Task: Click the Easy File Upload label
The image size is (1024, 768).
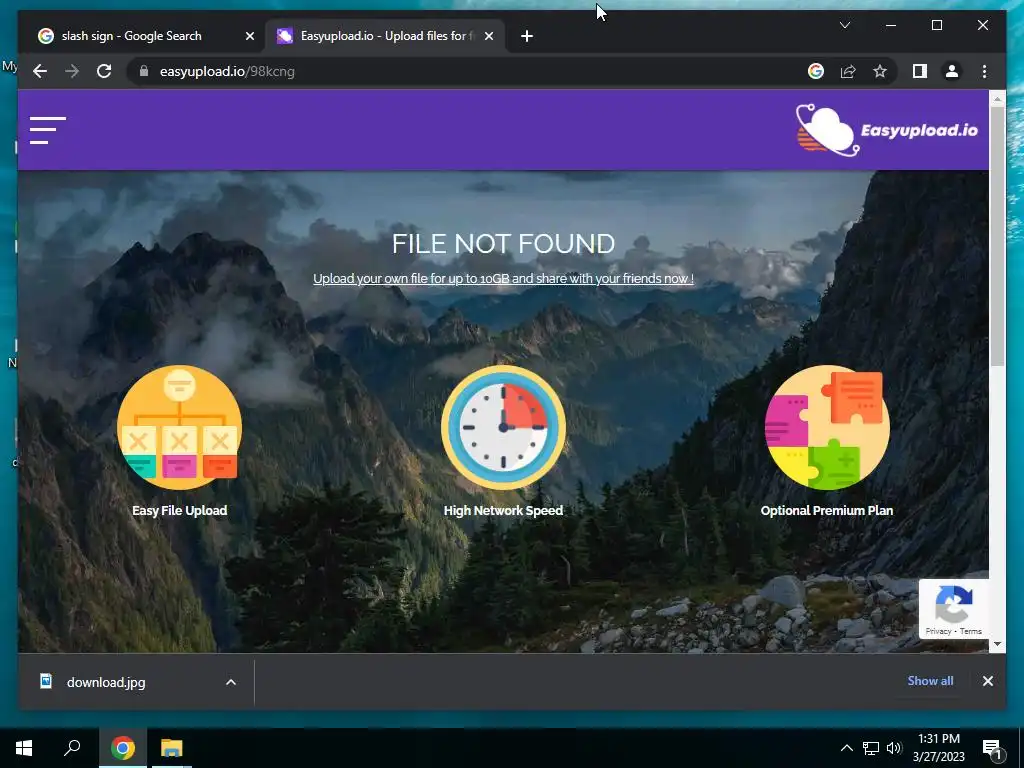Action: pyautogui.click(x=180, y=511)
